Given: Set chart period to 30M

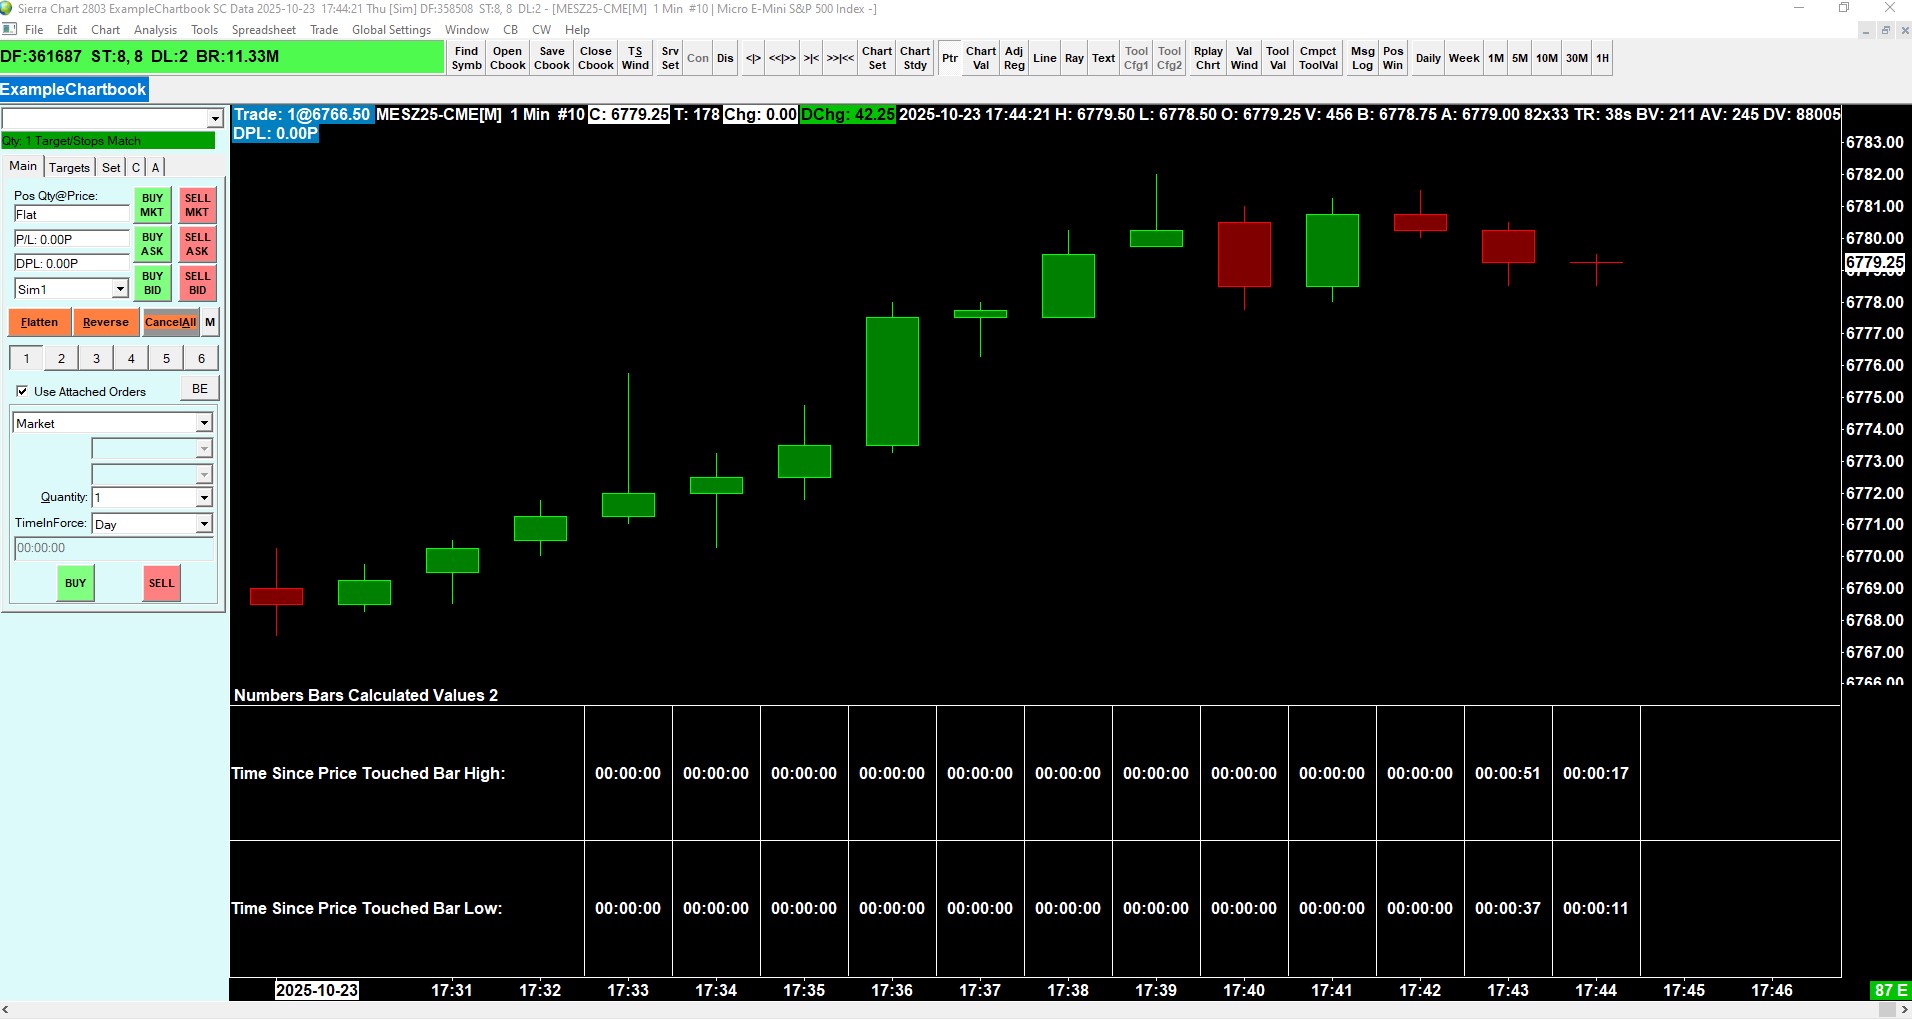Looking at the screenshot, I should [1577, 58].
